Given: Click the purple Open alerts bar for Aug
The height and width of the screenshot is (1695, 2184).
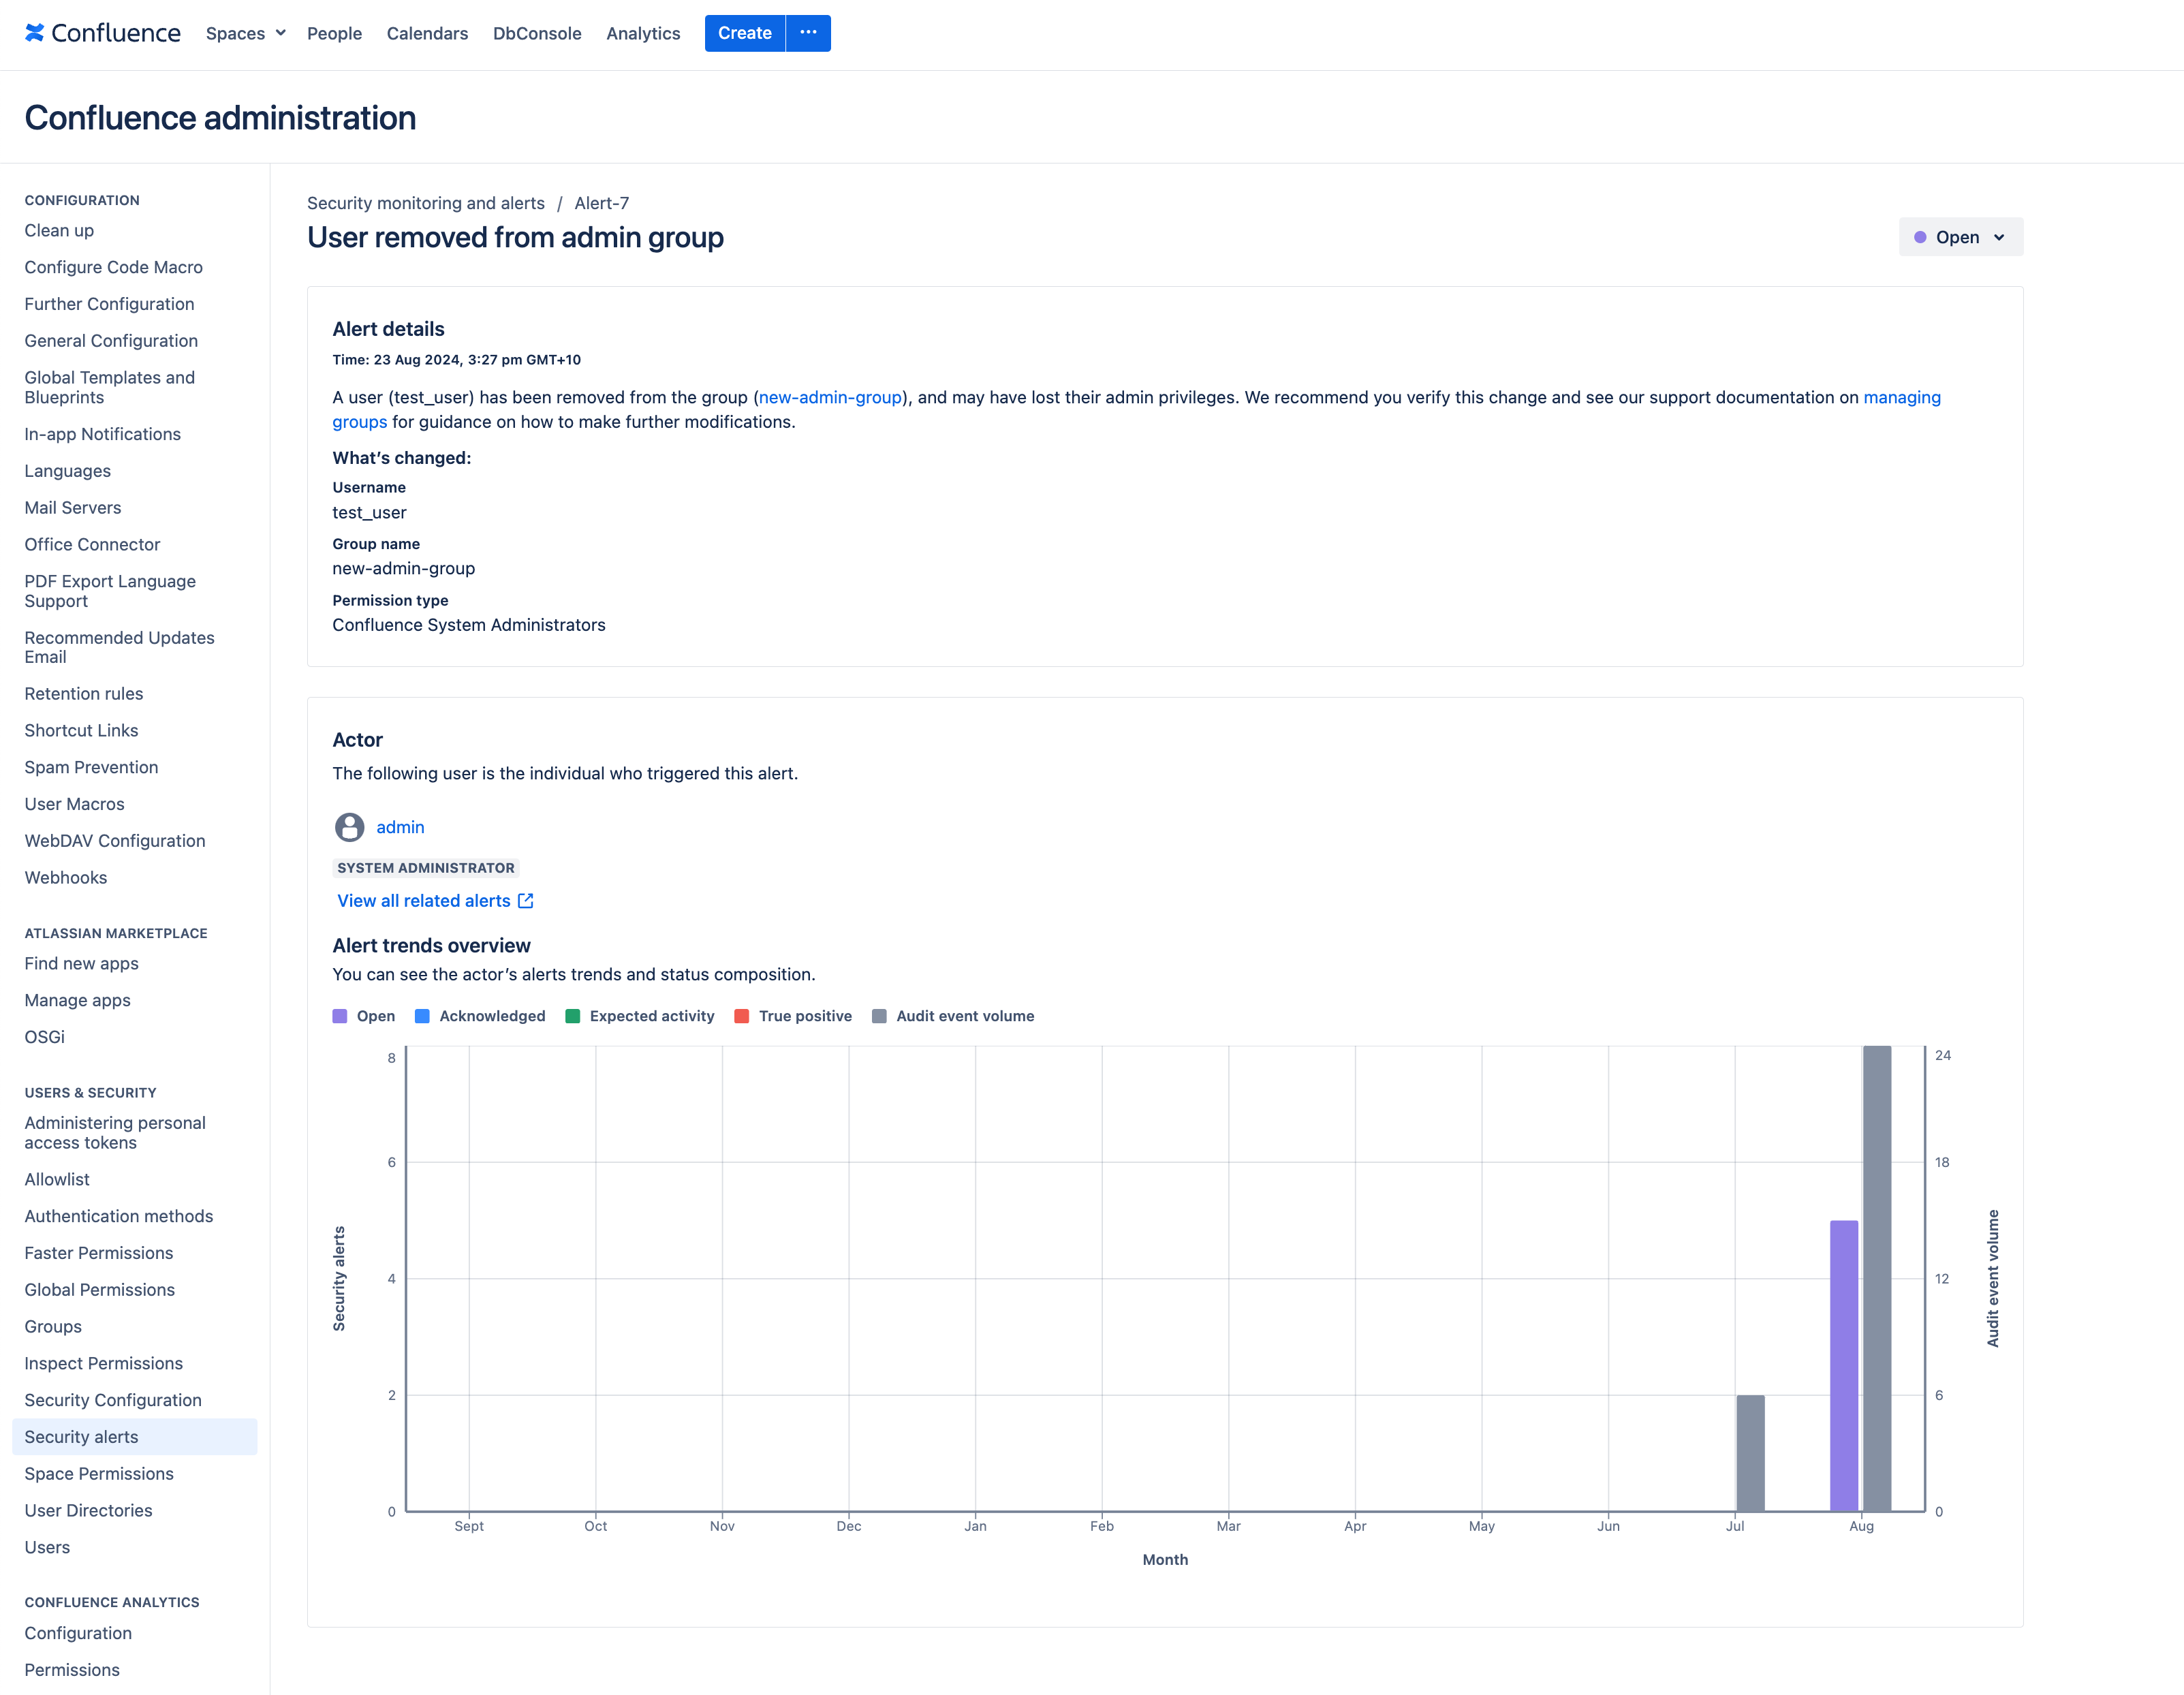Looking at the screenshot, I should tap(1844, 1366).
